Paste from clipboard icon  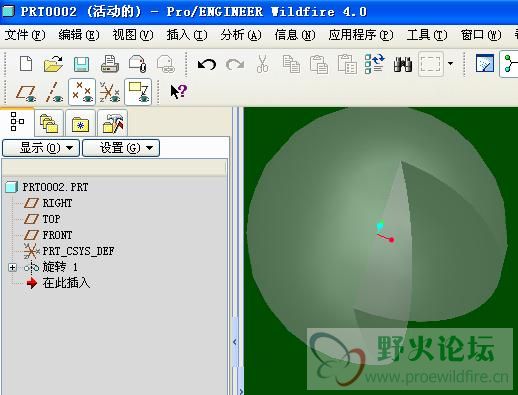[319, 64]
